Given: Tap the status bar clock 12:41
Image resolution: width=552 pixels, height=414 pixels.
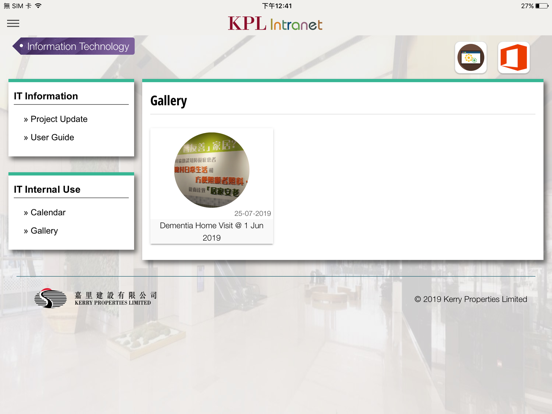Looking at the screenshot, I should pyautogui.click(x=277, y=6).
